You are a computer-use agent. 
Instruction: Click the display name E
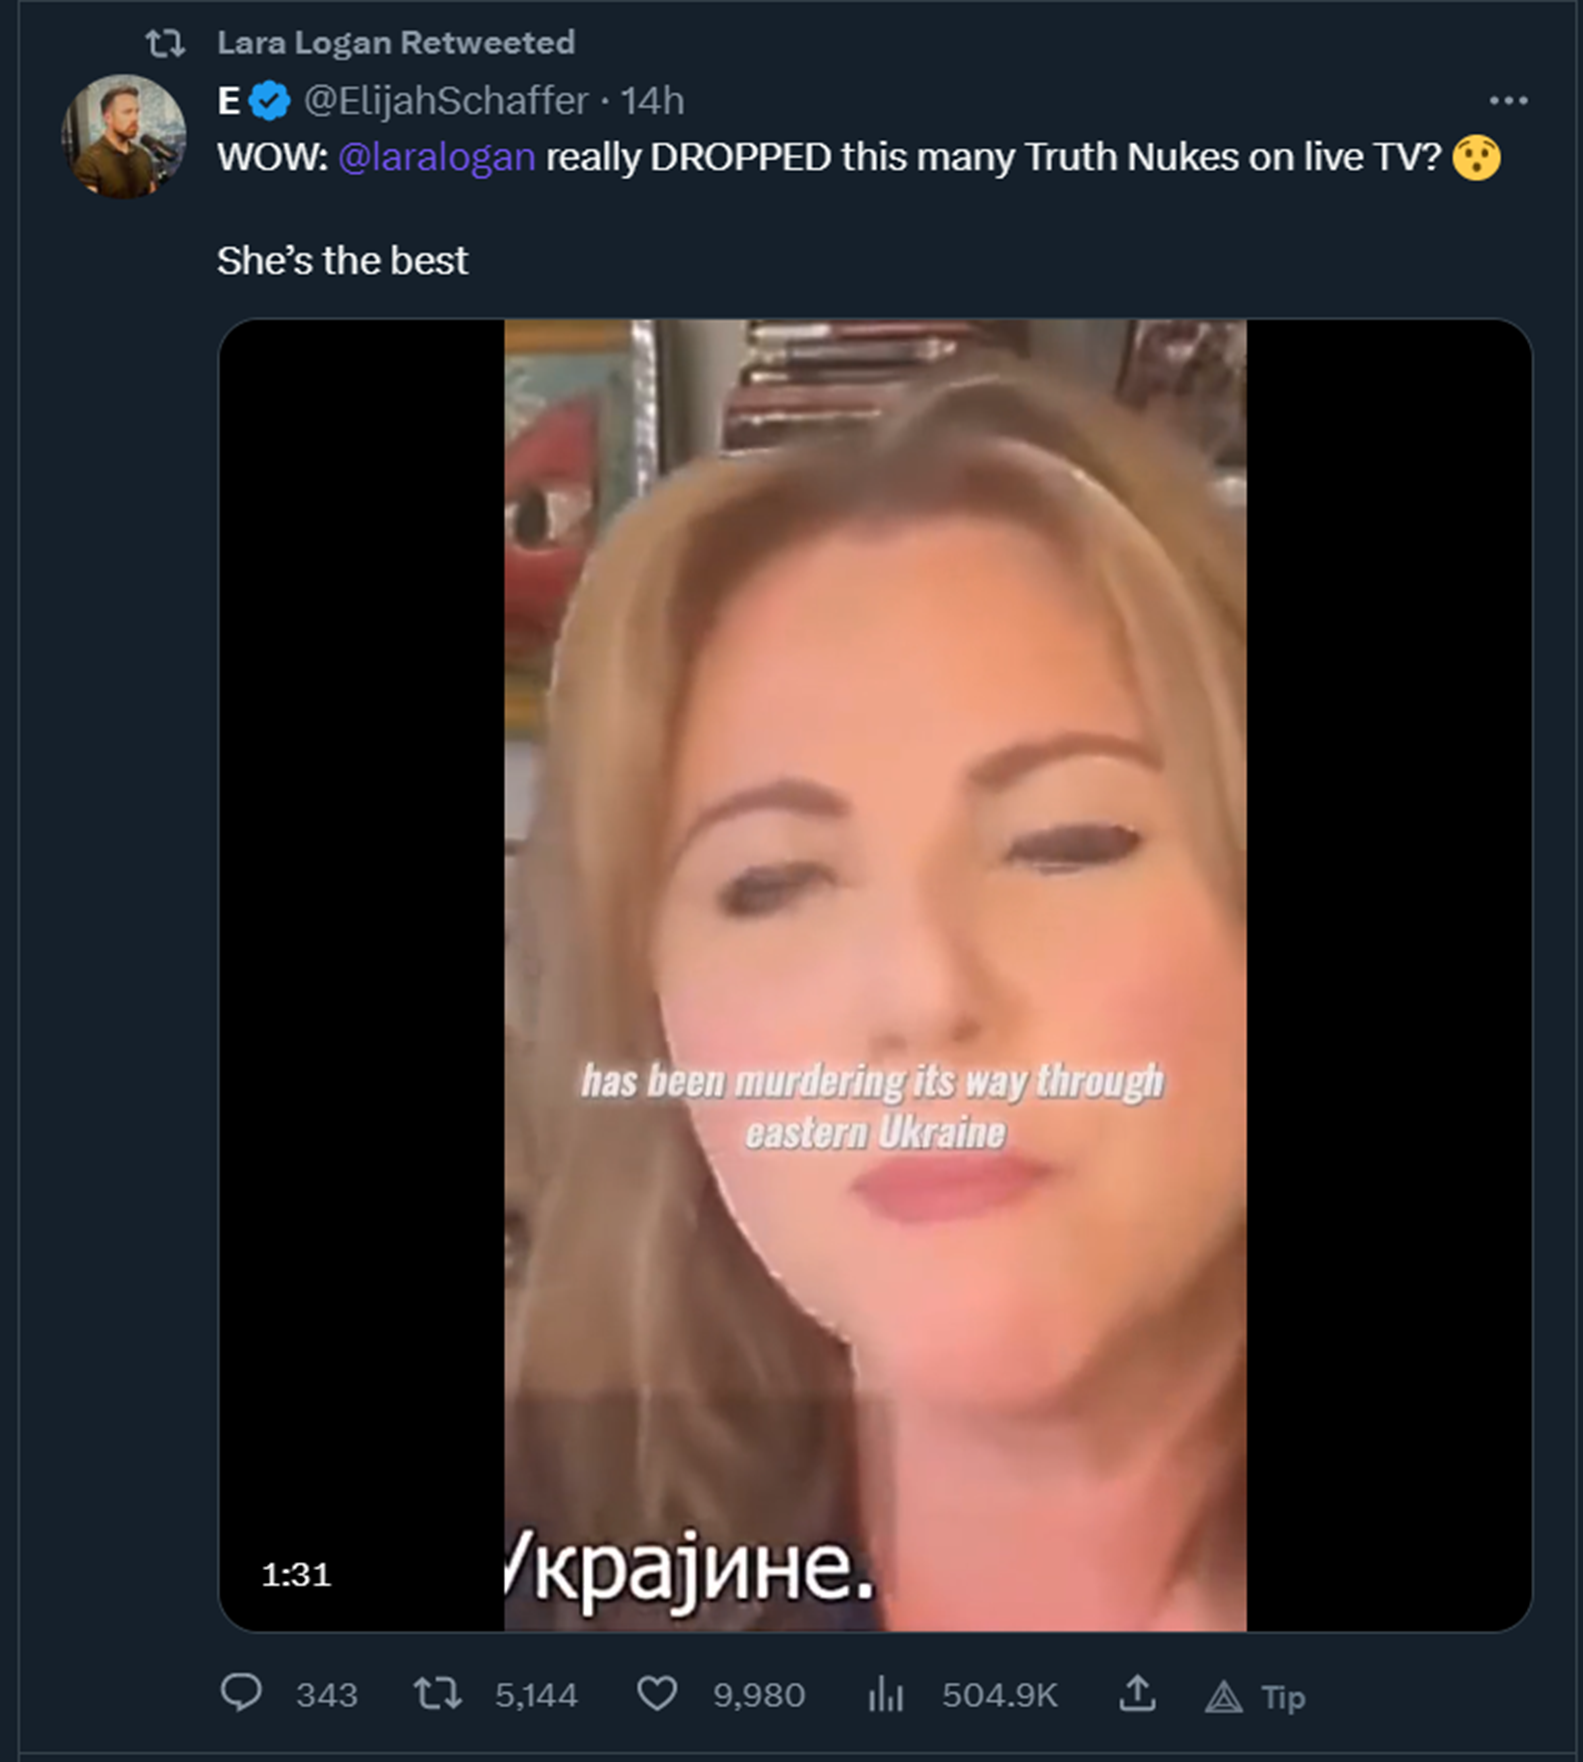(229, 101)
